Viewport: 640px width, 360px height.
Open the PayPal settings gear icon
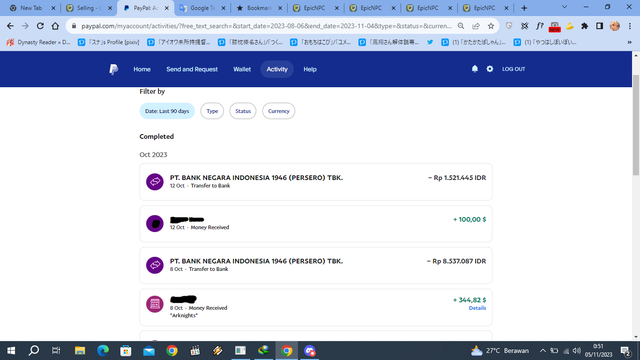point(490,69)
